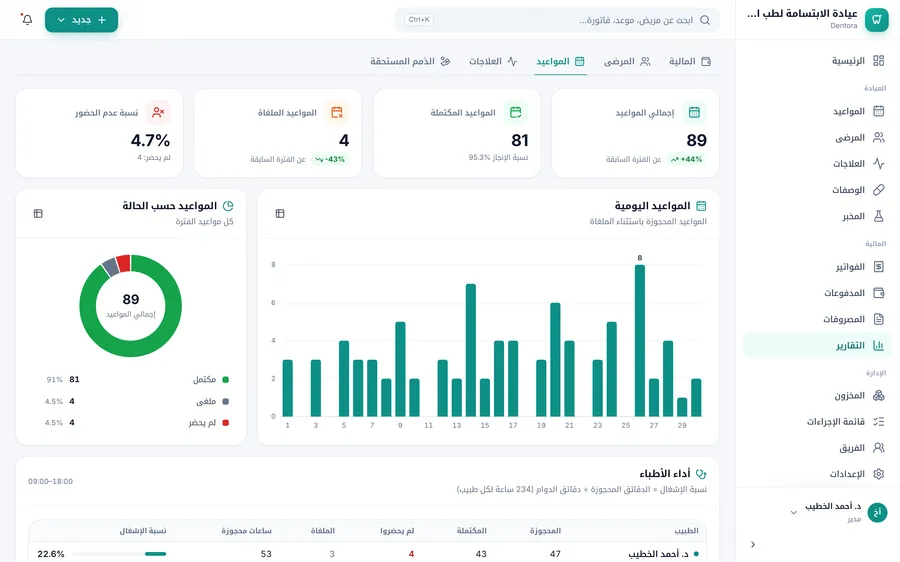Click ساعات محجوزة column header
Viewport: 900px width, 562px height.
pos(246,530)
